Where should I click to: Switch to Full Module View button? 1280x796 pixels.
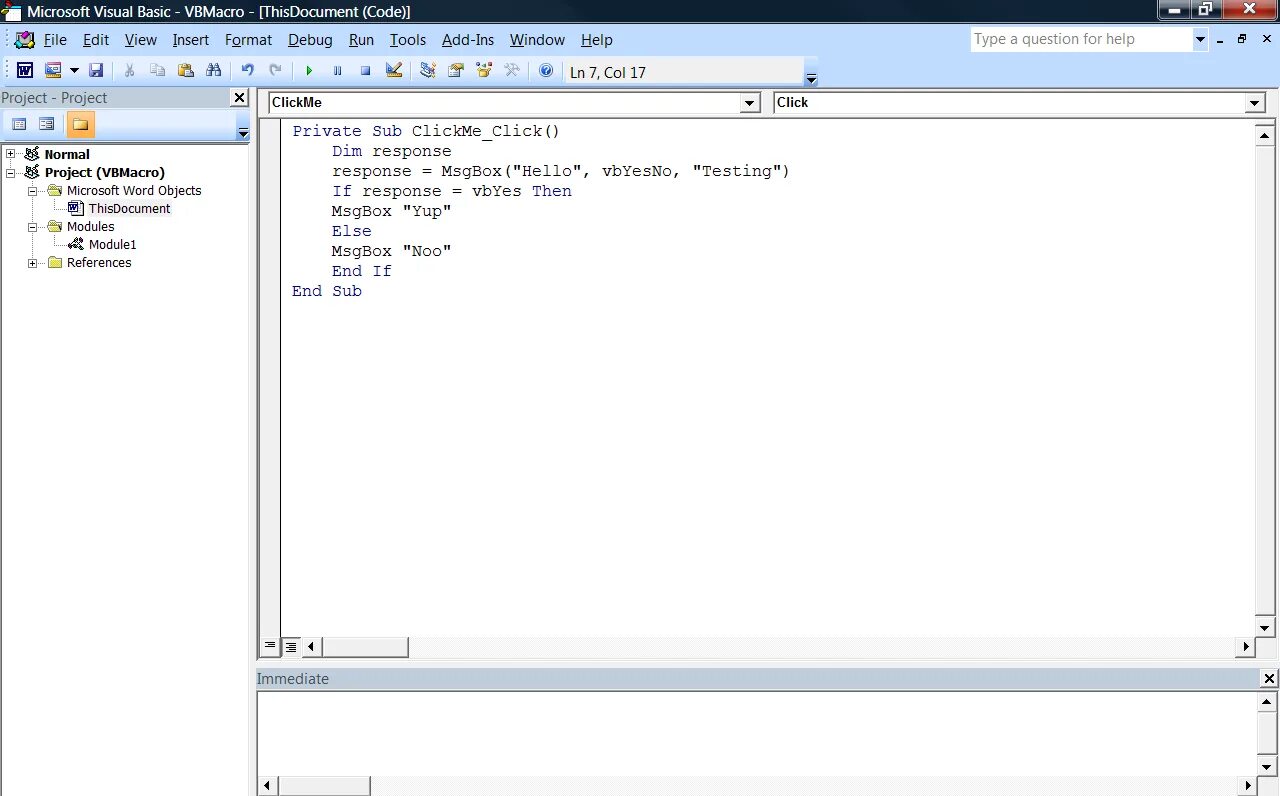pyautogui.click(x=290, y=647)
